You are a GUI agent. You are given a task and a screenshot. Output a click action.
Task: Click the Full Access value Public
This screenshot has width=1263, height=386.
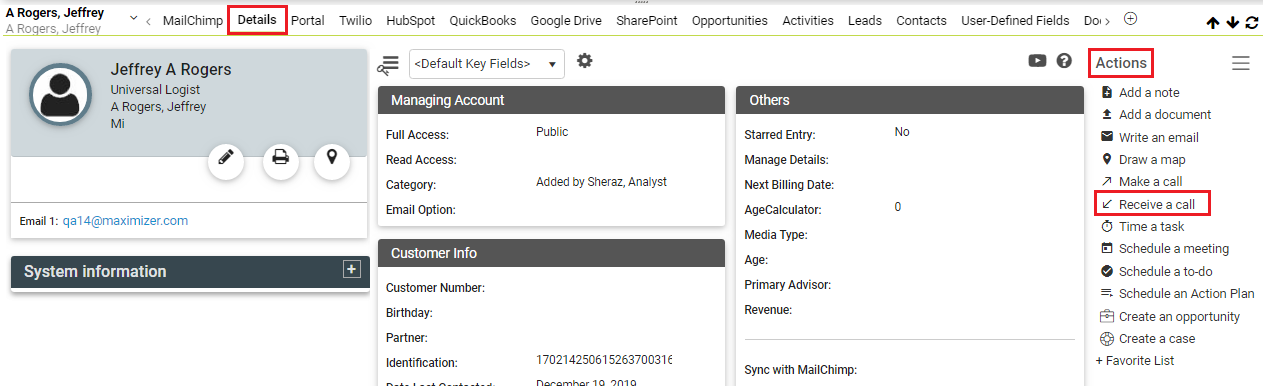pyautogui.click(x=552, y=132)
